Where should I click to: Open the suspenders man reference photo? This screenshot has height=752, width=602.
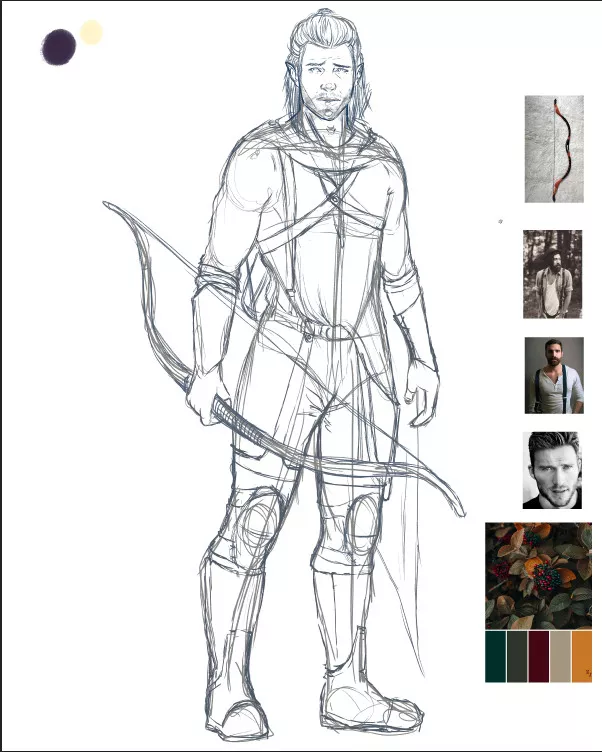pos(554,375)
